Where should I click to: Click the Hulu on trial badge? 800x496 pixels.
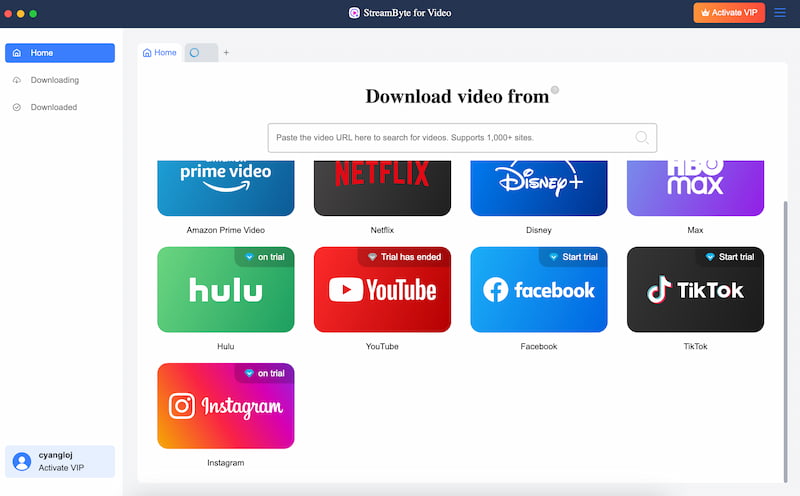(264, 257)
